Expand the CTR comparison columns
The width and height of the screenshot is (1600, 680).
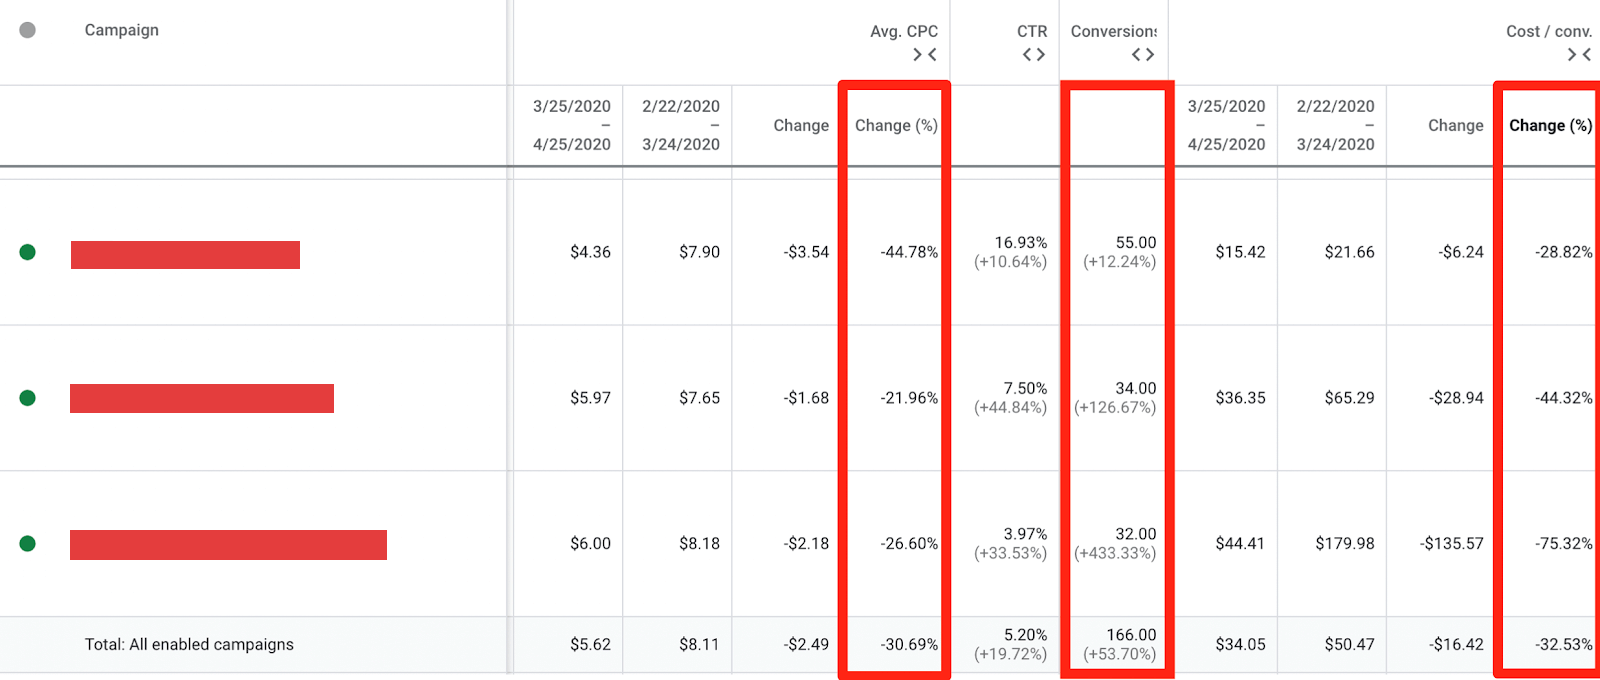pos(1034,55)
